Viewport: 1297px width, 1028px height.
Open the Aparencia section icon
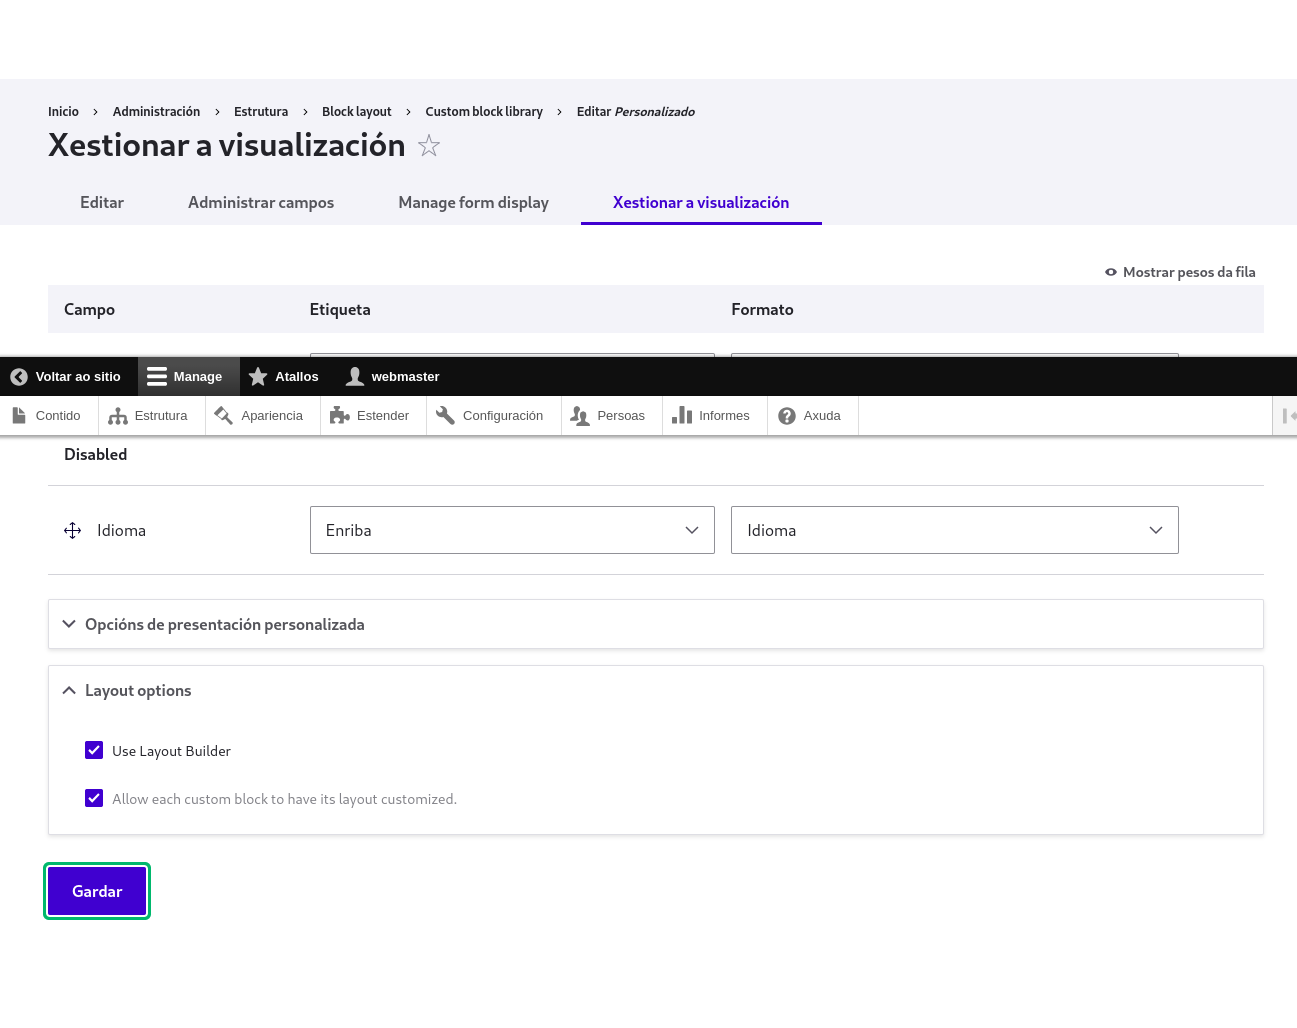(223, 414)
